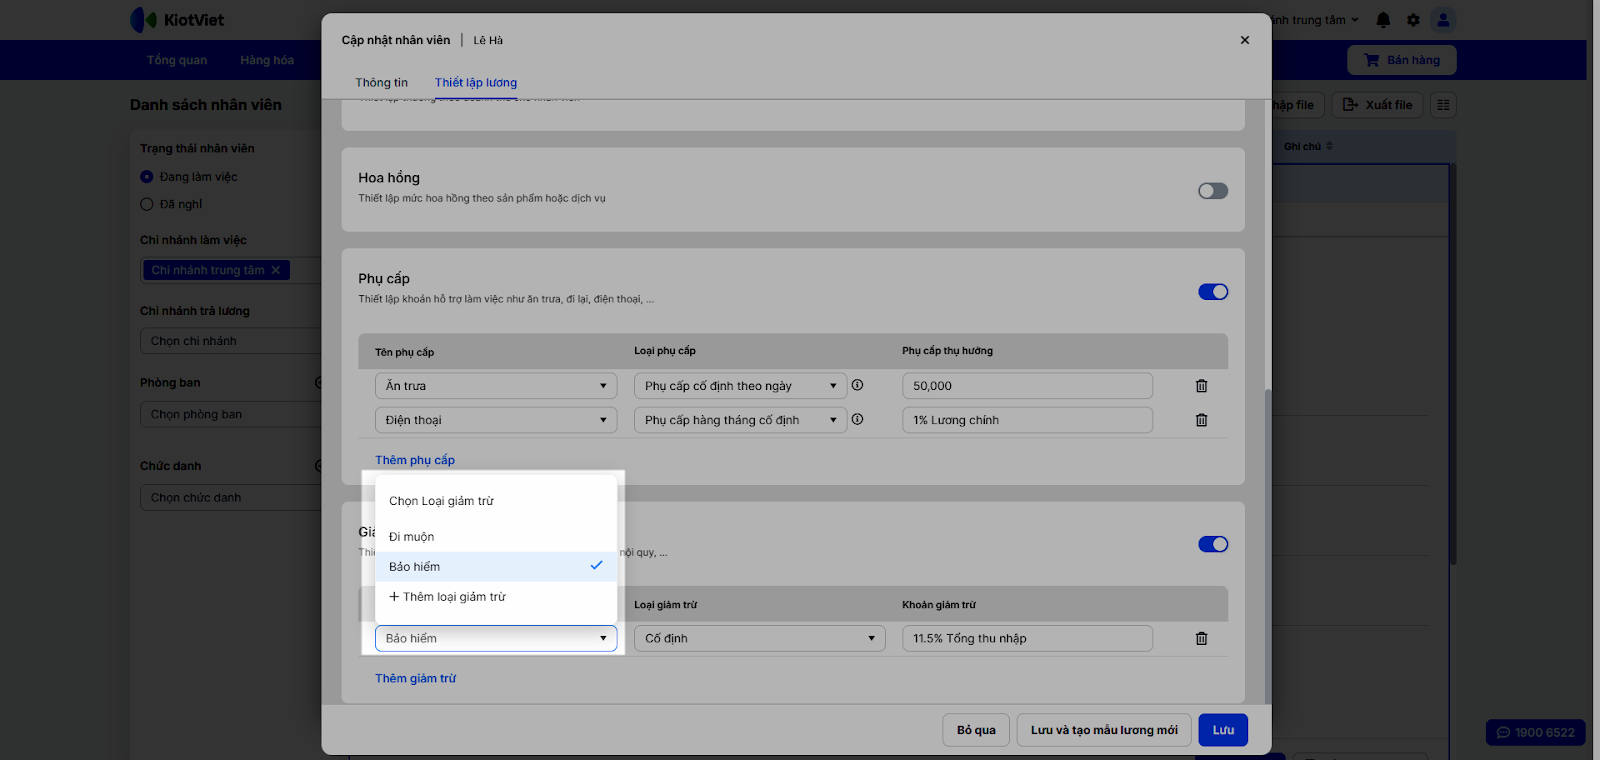Choose Thêm loại giảm trừ option
Viewport: 1600px width, 760px height.
coord(448,597)
